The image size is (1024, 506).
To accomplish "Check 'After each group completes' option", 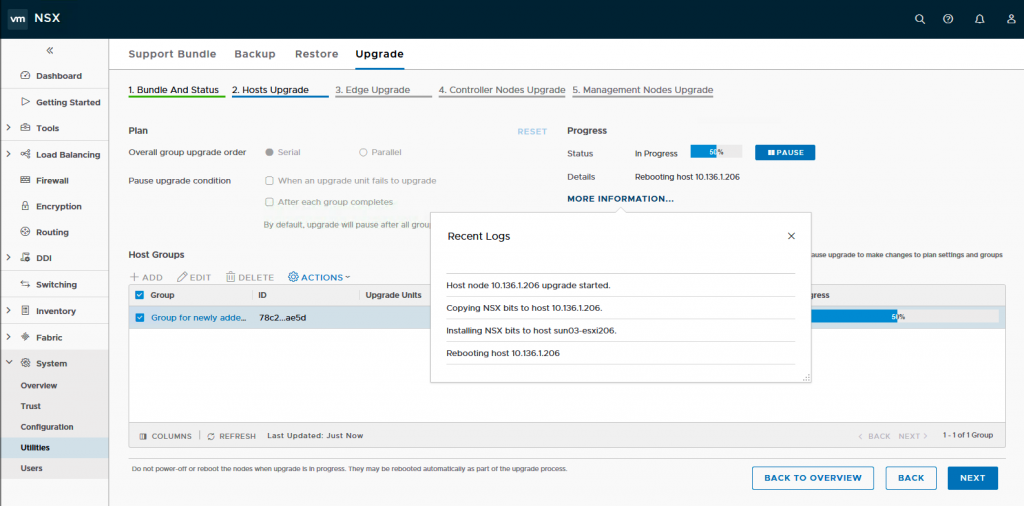I will (268, 202).
